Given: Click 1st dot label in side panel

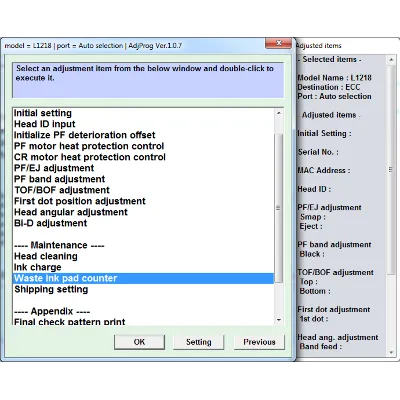Looking at the screenshot, I should point(313,319).
